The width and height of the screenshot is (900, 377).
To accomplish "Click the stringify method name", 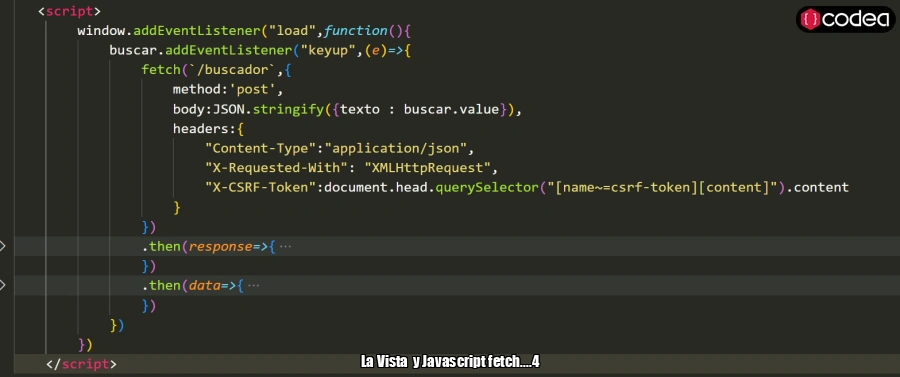I will point(288,109).
